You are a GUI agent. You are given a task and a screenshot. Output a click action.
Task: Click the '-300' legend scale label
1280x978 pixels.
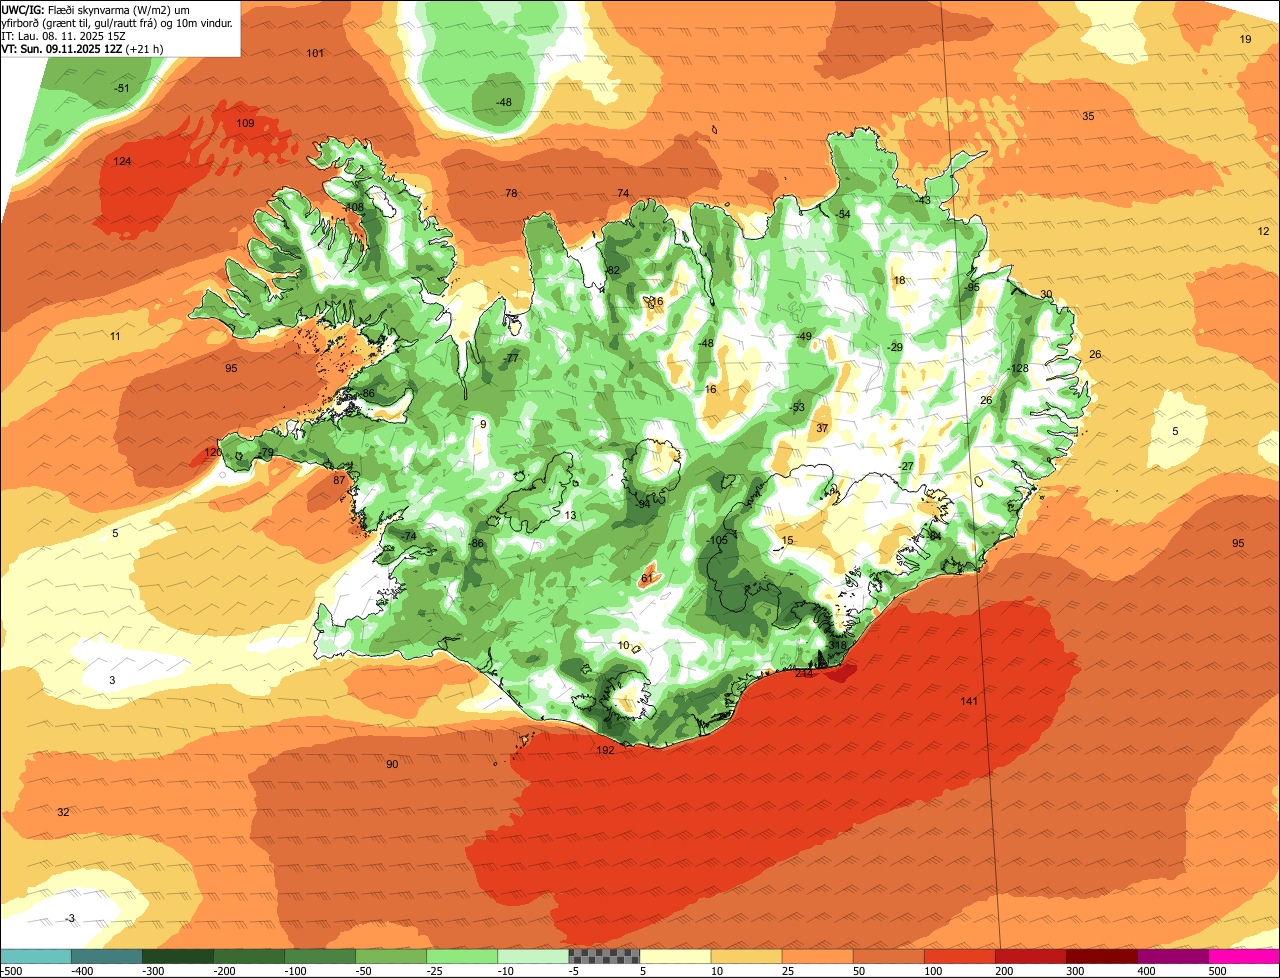(153, 971)
